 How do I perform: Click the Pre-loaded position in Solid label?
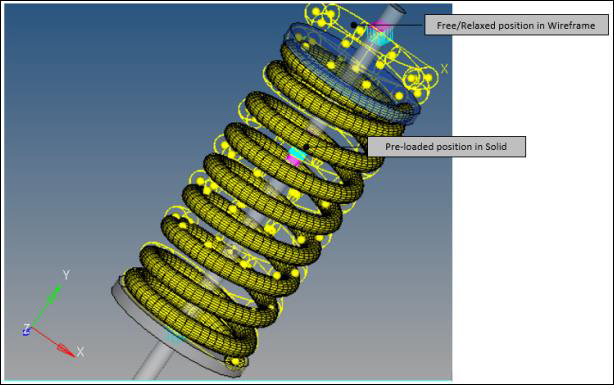446,146
